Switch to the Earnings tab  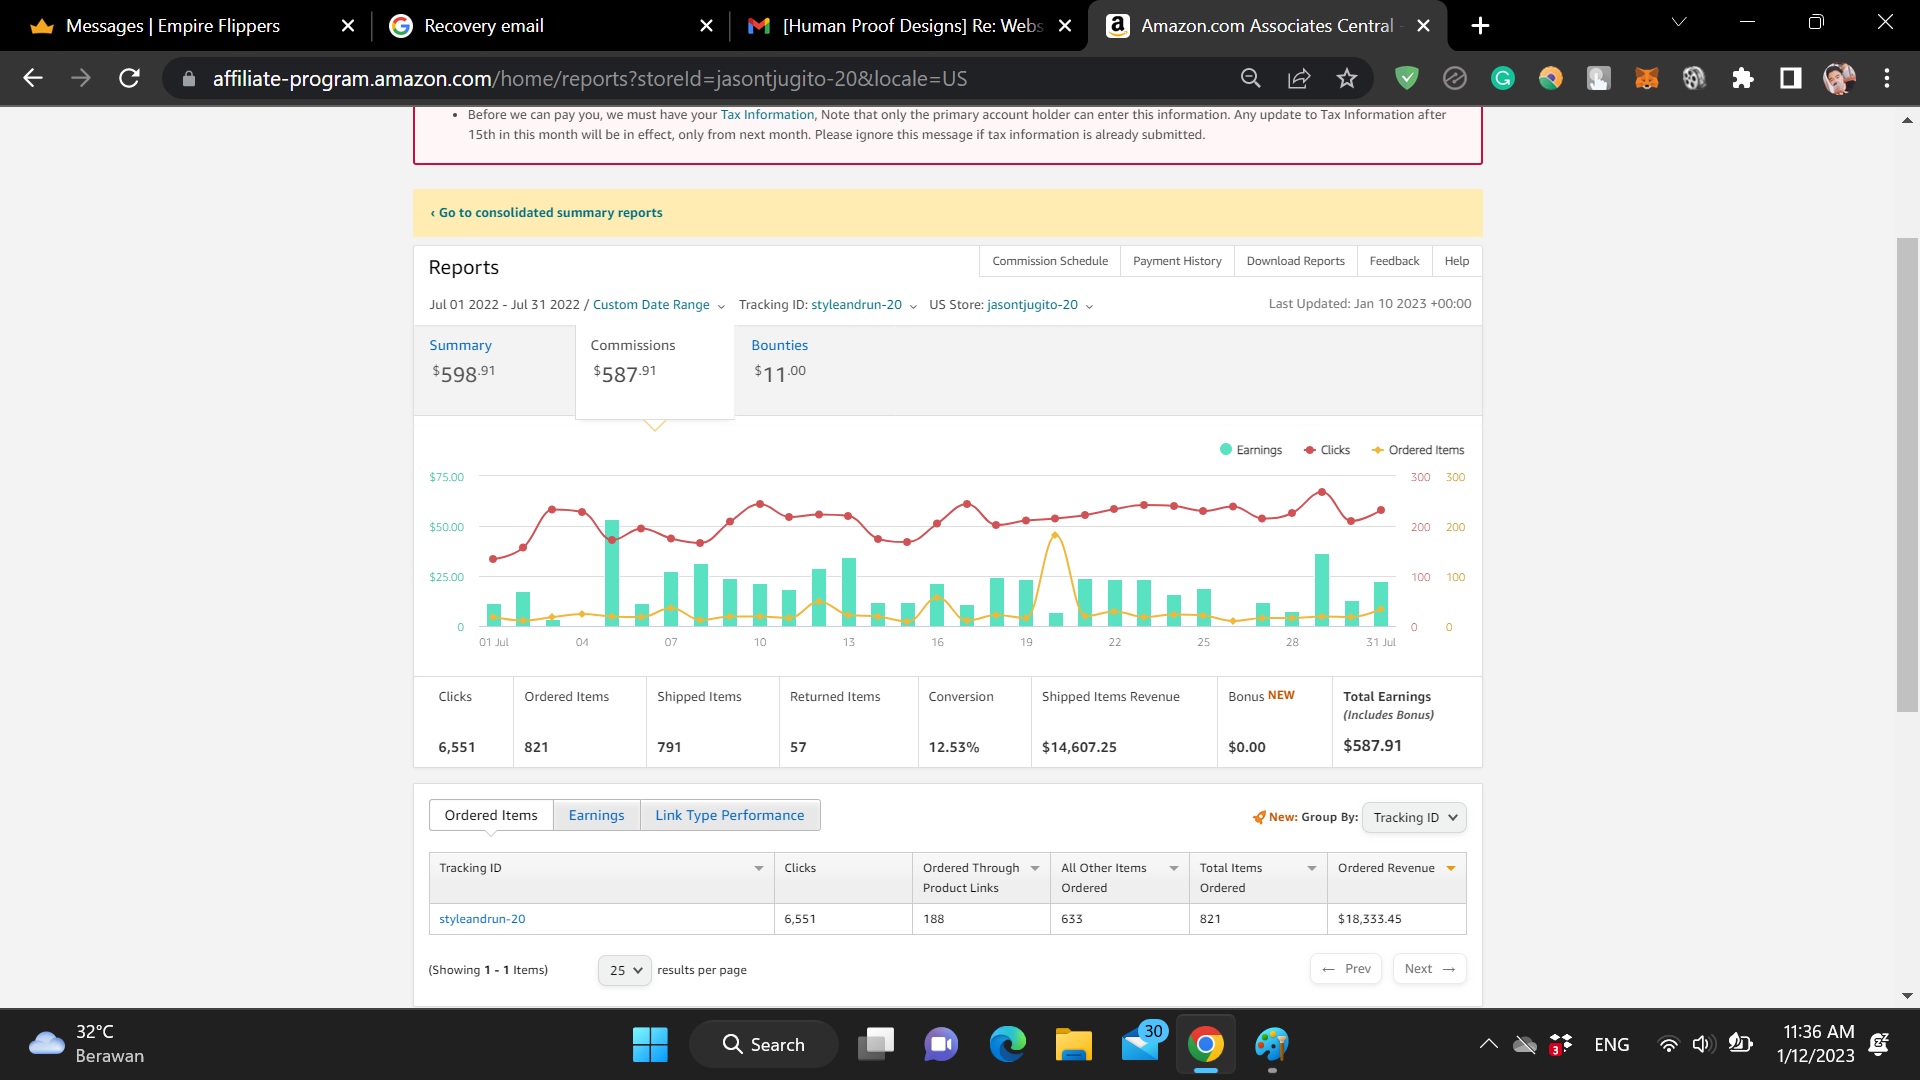coord(596,815)
